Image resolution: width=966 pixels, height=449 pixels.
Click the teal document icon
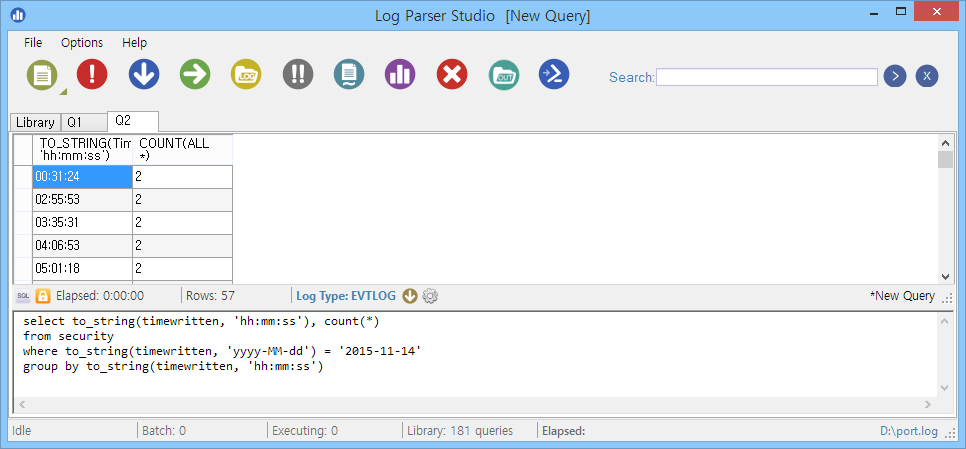pyautogui.click(x=349, y=75)
